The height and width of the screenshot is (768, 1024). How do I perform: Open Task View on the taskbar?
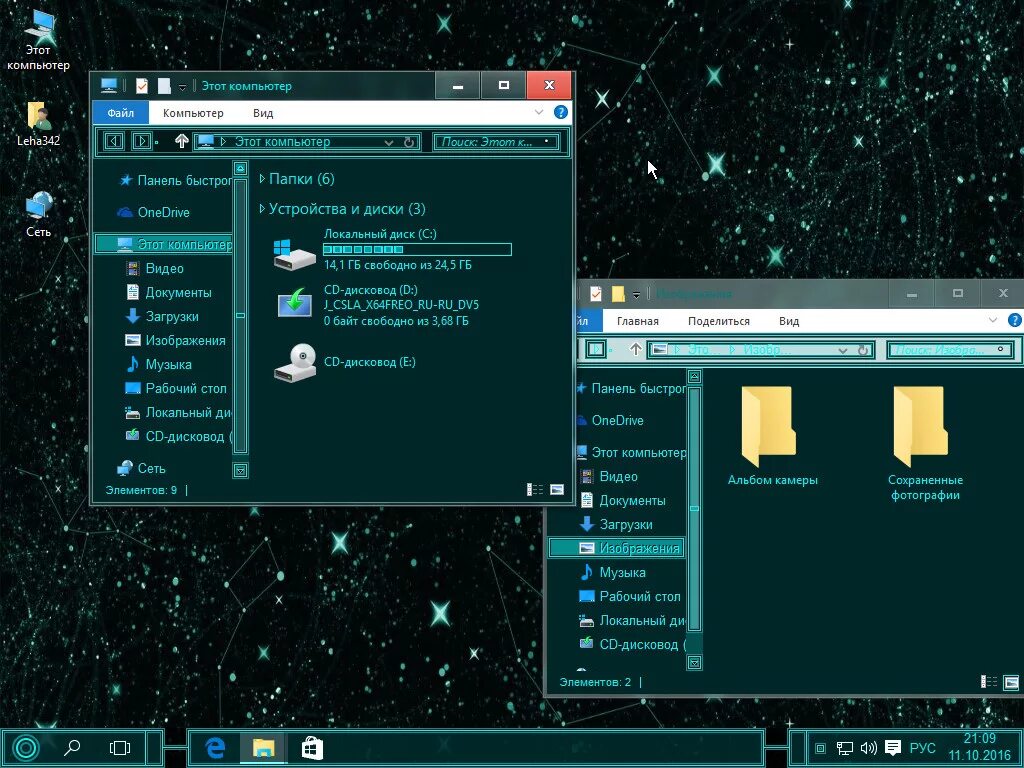(120, 747)
